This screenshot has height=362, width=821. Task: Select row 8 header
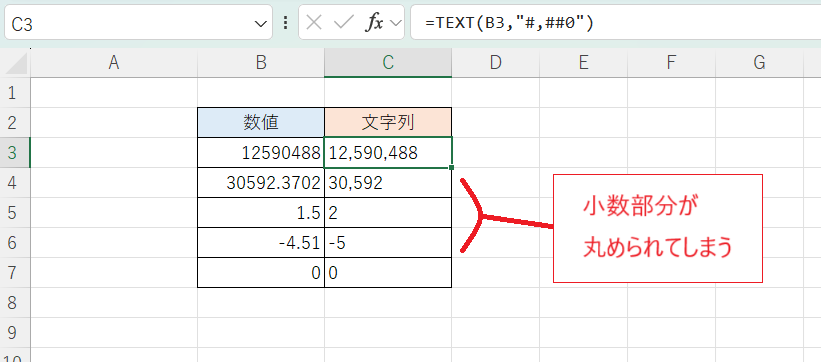(15, 302)
